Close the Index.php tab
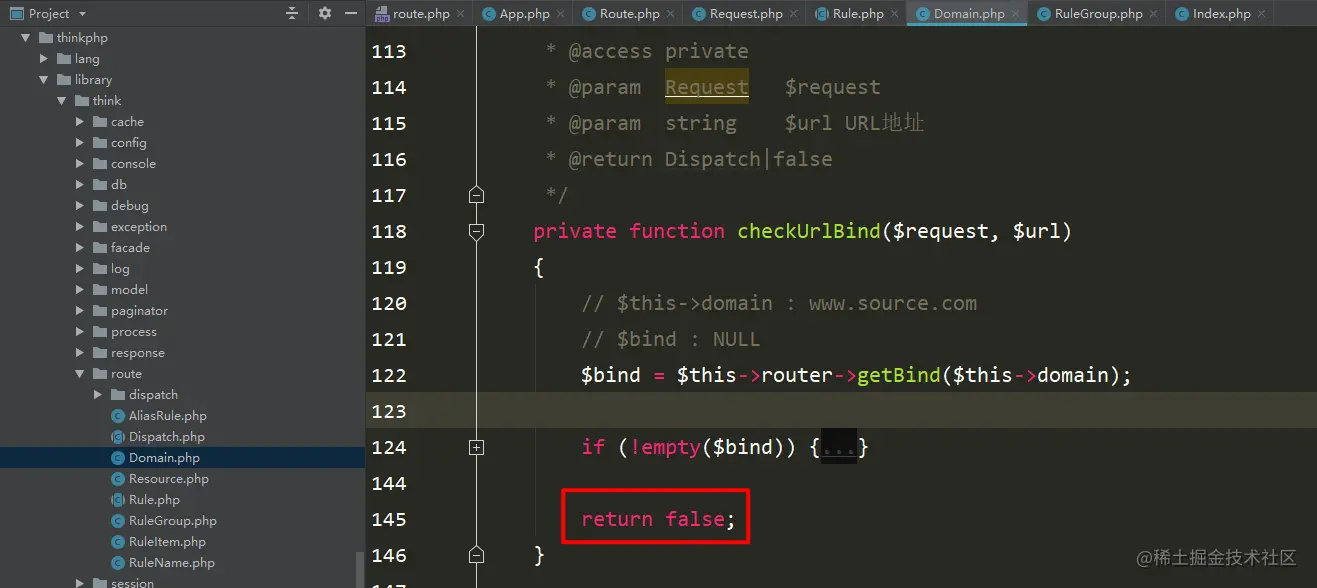Screen dimensions: 1317x588 1262,14
